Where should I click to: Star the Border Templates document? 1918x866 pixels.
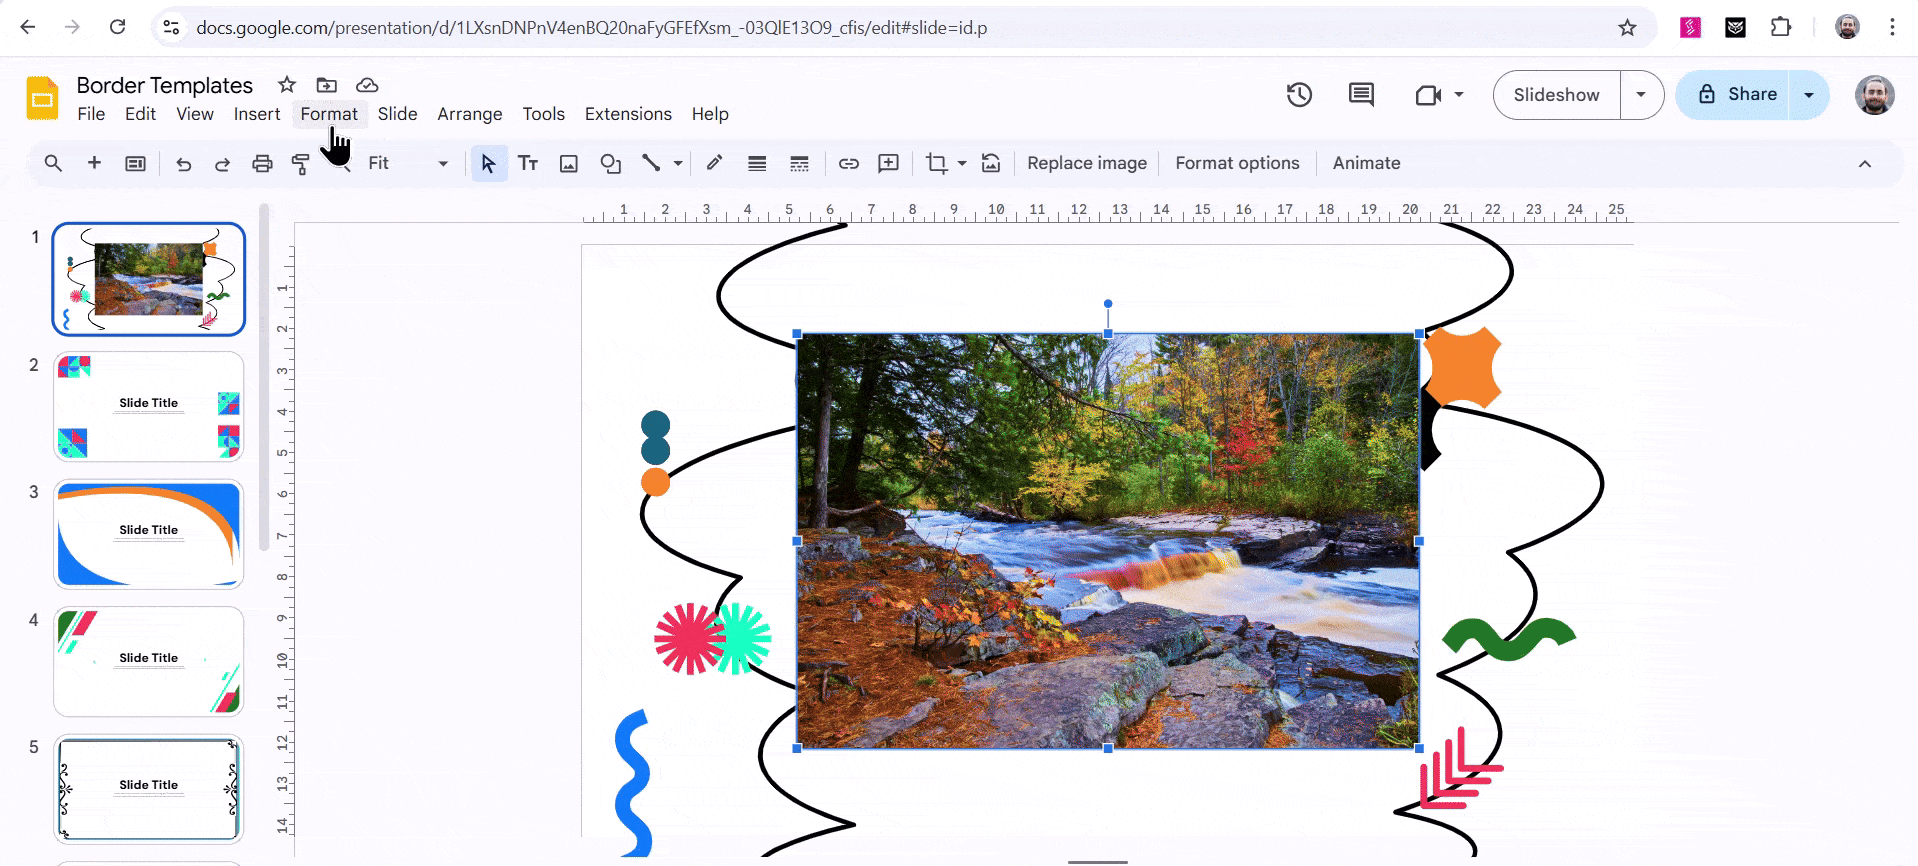pyautogui.click(x=287, y=85)
